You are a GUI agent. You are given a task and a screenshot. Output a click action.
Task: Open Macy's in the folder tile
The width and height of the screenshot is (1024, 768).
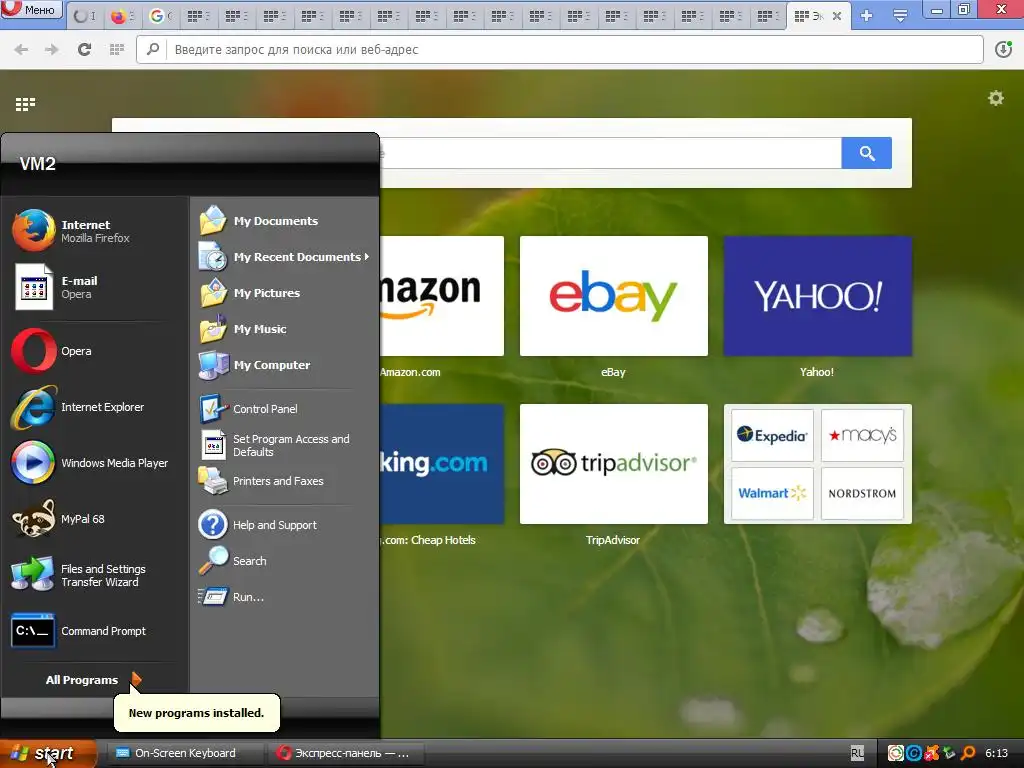tap(862, 435)
